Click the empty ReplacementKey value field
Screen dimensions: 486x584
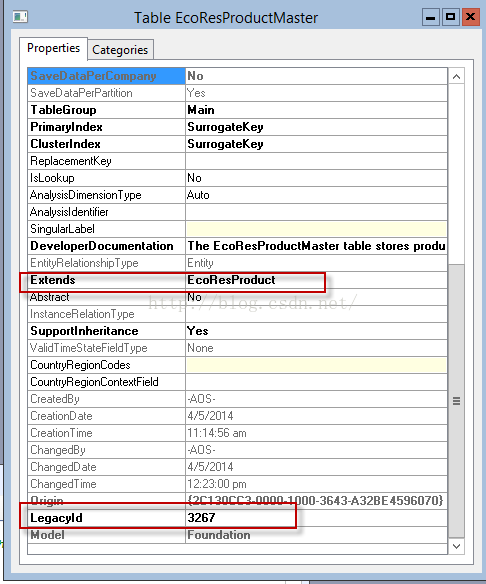pyautogui.click(x=316, y=161)
